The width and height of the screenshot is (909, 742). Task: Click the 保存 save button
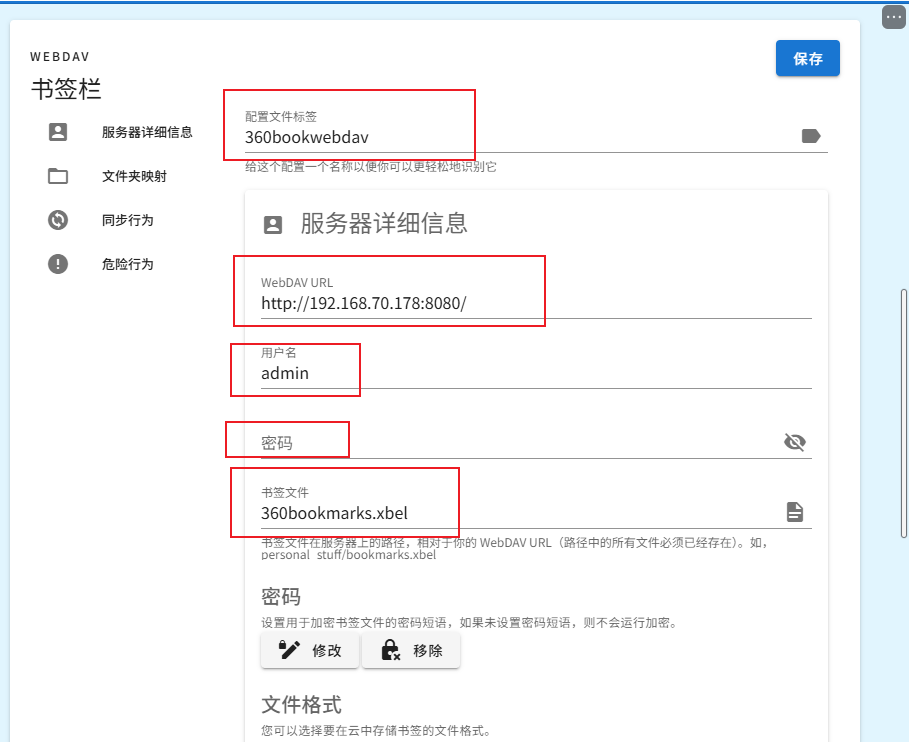[x=808, y=58]
